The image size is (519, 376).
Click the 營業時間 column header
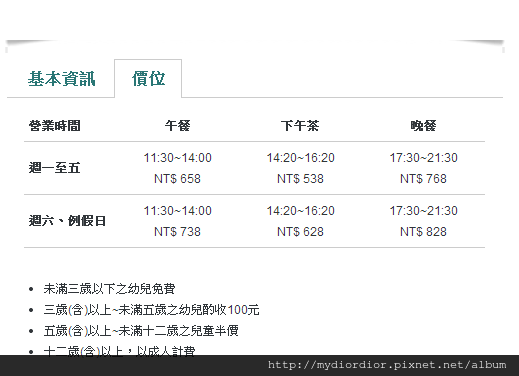tap(55, 126)
